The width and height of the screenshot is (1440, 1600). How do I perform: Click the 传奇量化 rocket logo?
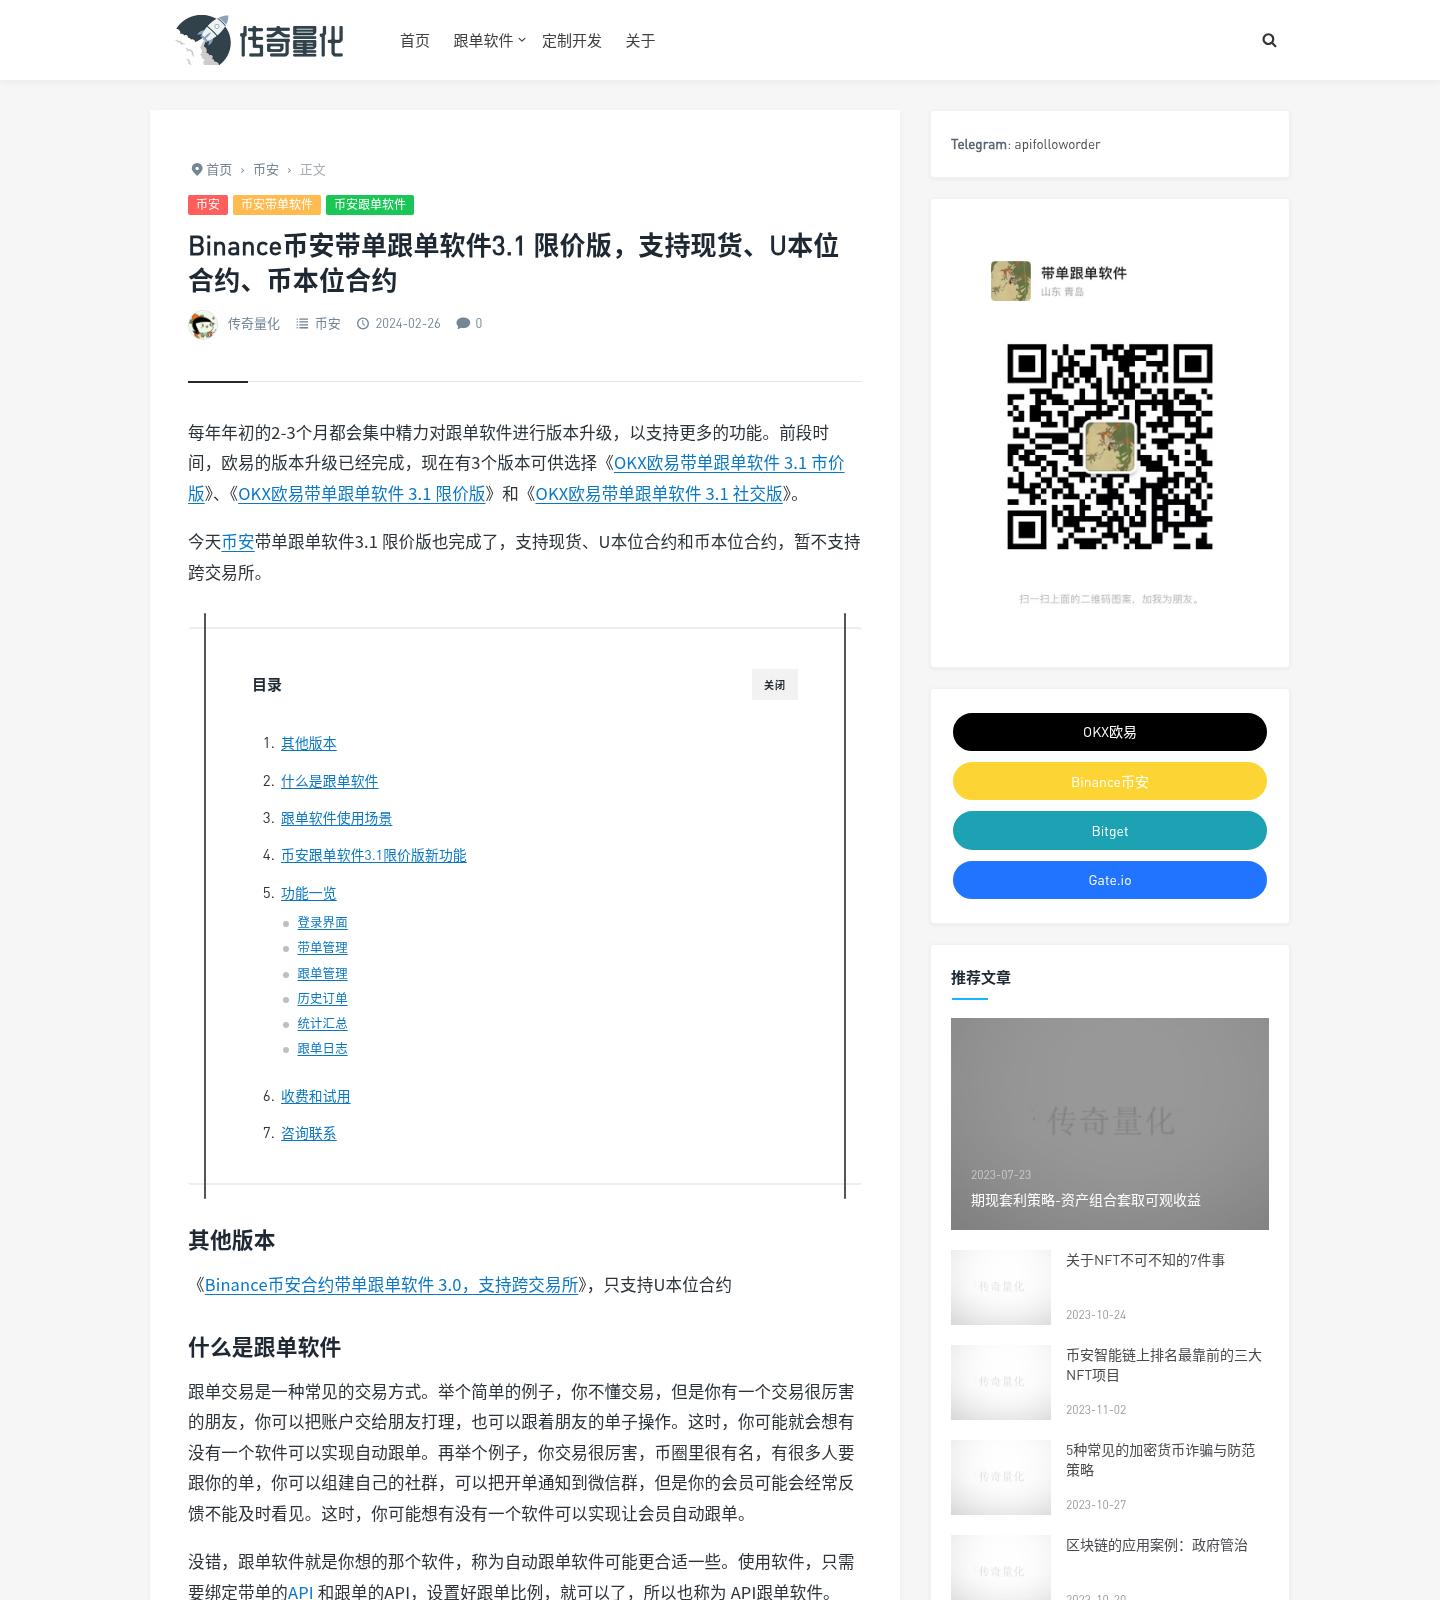tap(260, 40)
